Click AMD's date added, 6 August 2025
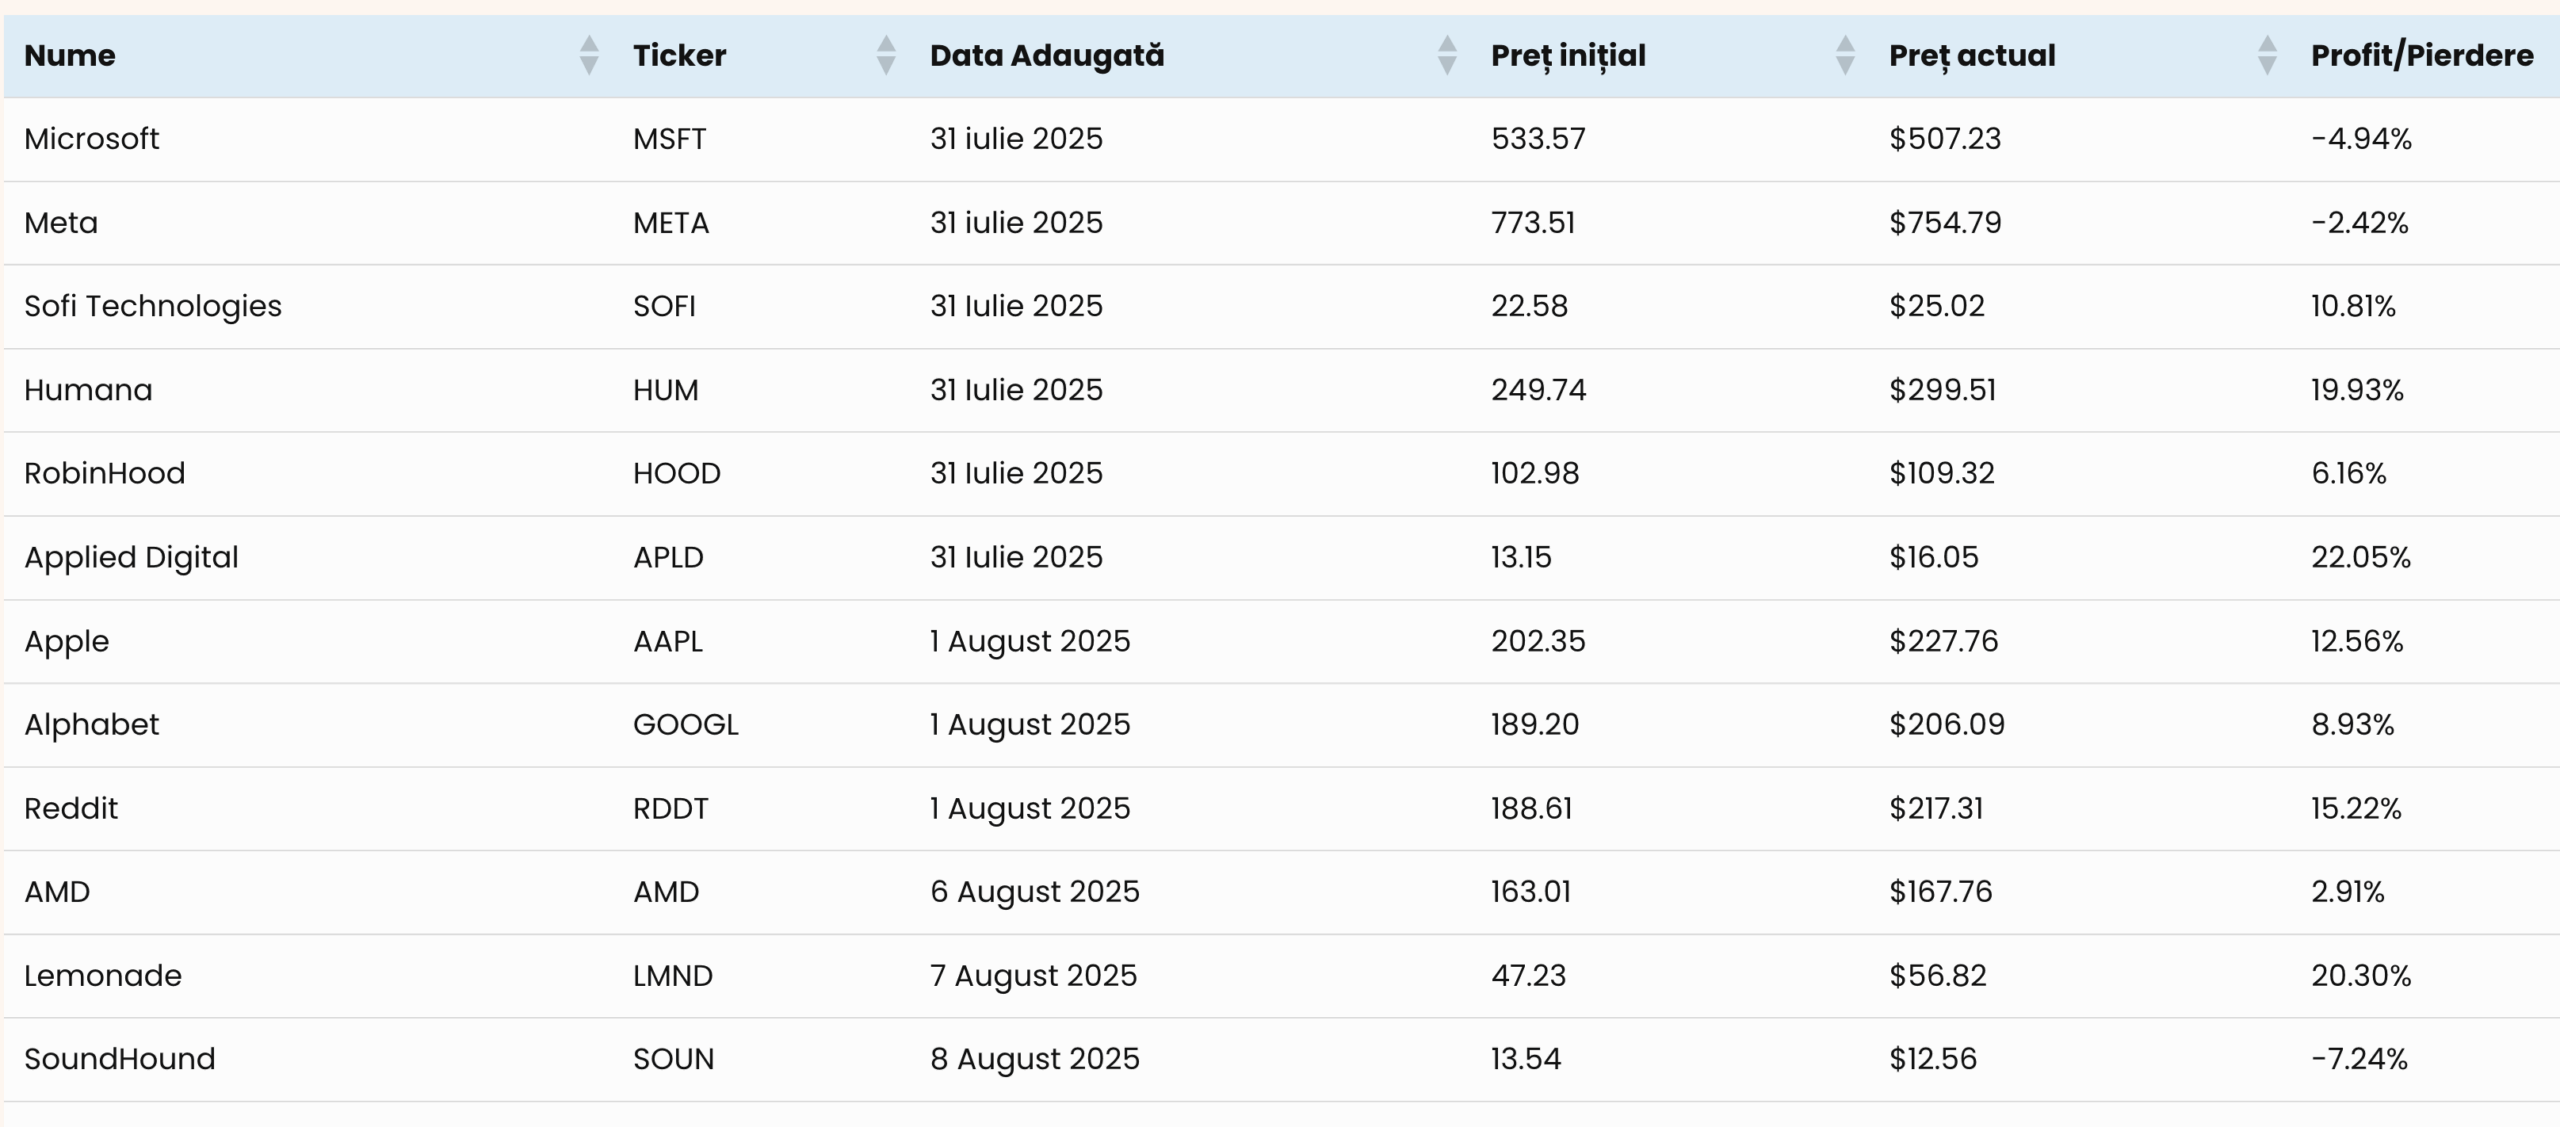Viewport: 2560px width, 1127px height. click(x=1034, y=891)
